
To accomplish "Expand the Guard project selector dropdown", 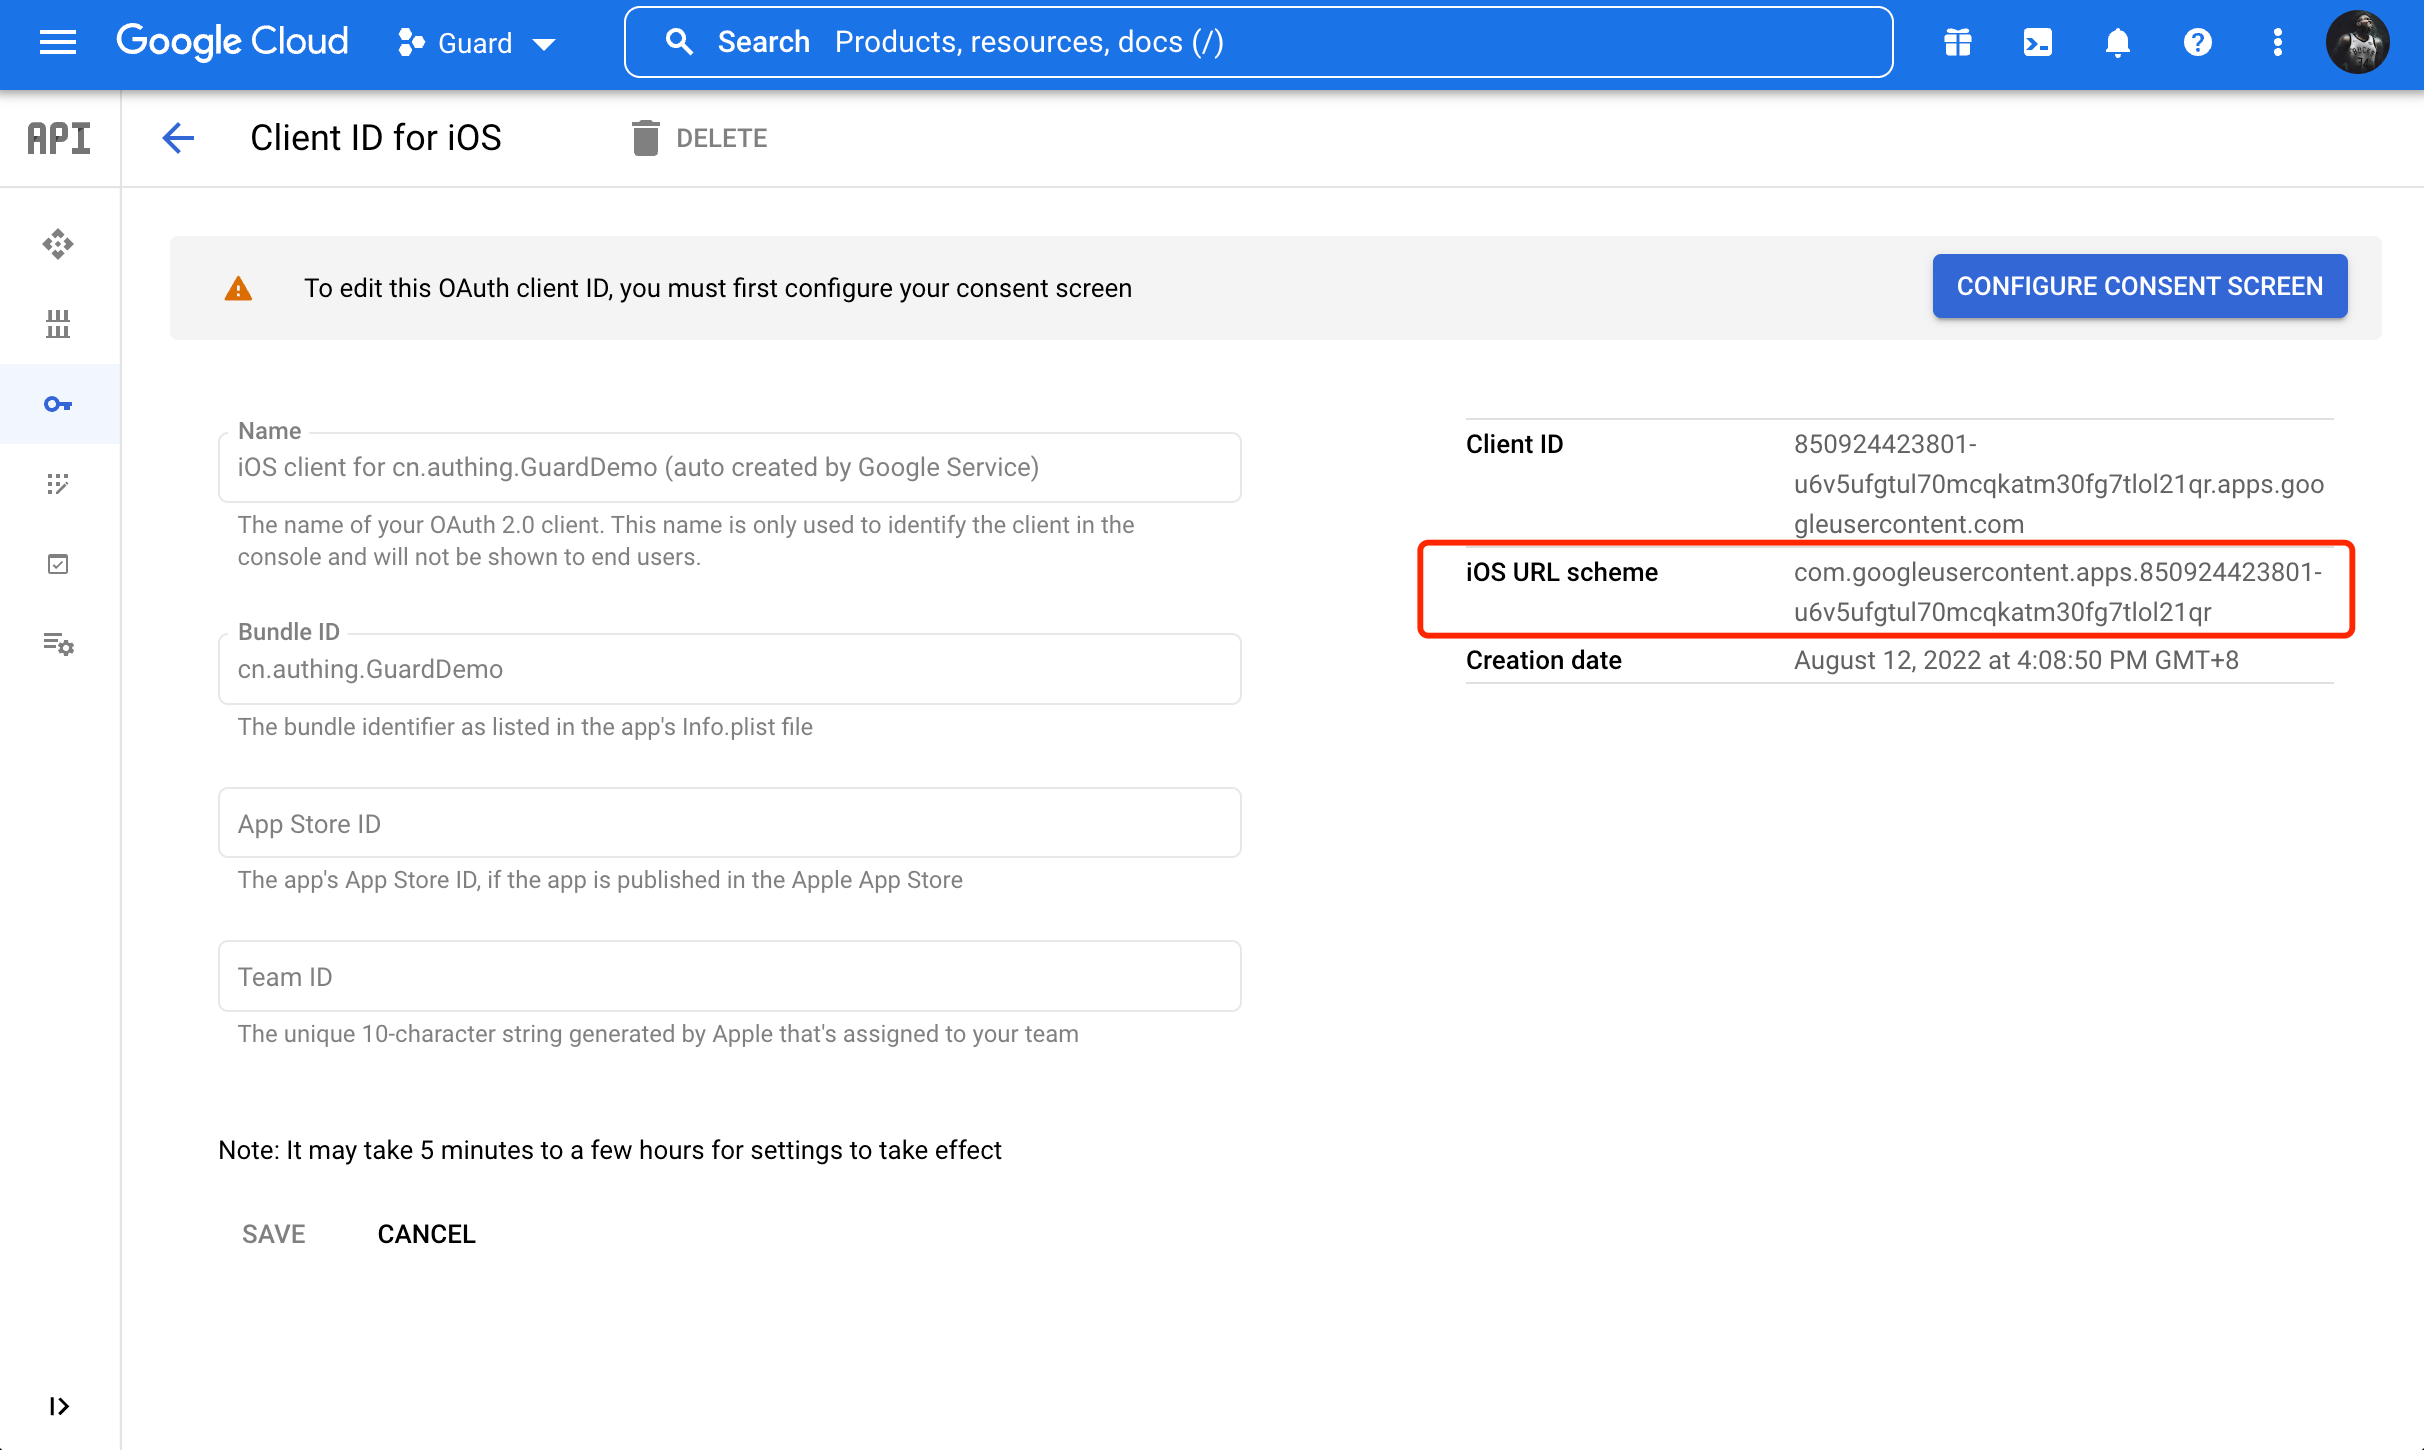I will click(x=477, y=43).
